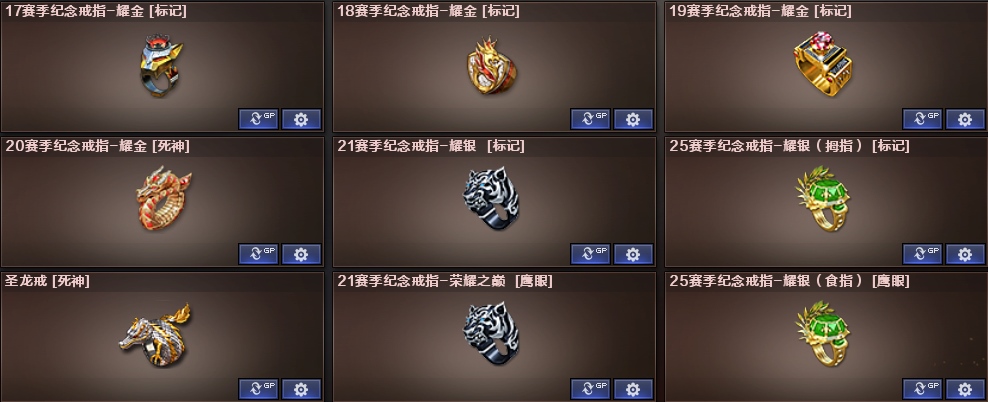The width and height of the screenshot is (988, 402).
Task: Click GP exchange icon for 18赛季纪念戒指-耀金
Action: pyautogui.click(x=590, y=119)
